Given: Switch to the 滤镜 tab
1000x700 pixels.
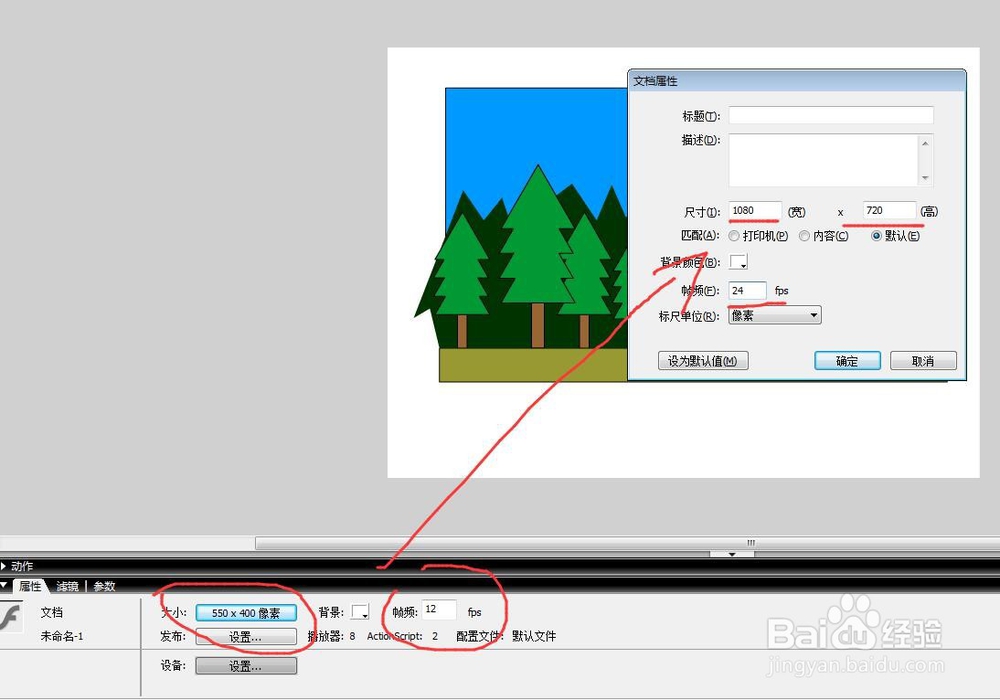Looking at the screenshot, I should [68, 587].
